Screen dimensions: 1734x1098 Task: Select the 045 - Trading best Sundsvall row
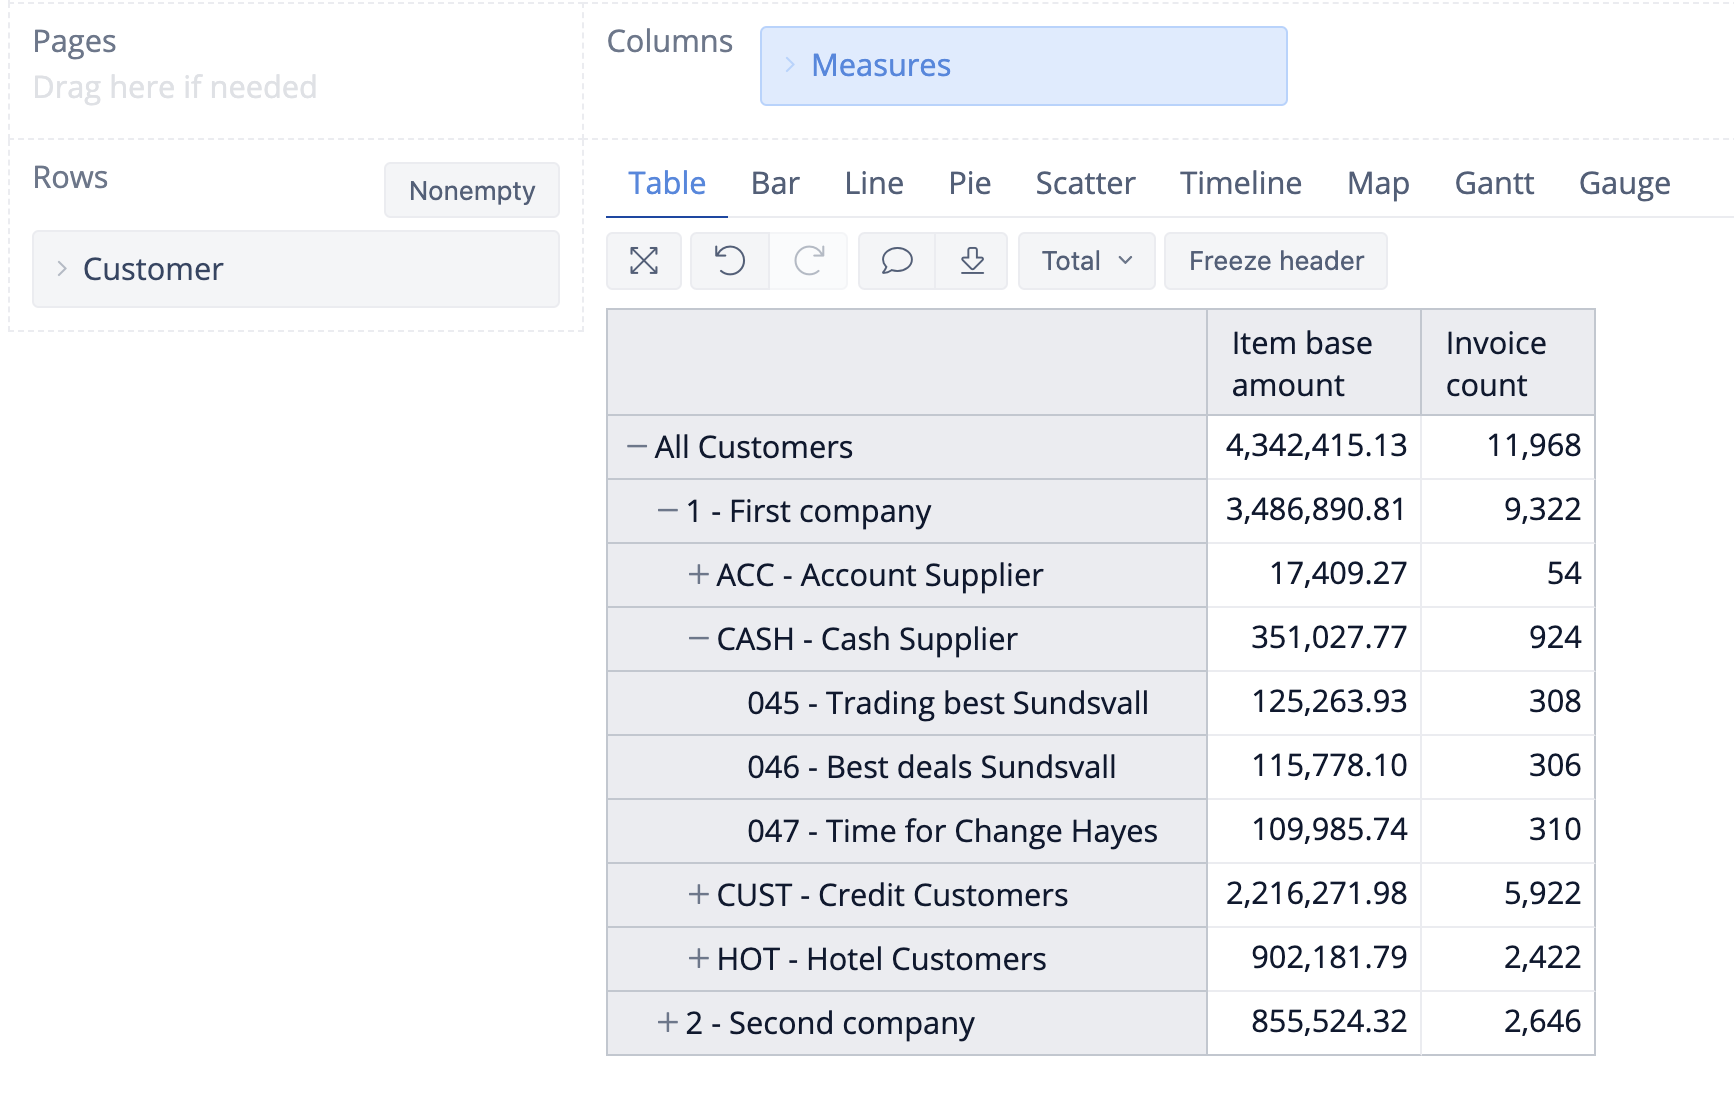point(947,703)
